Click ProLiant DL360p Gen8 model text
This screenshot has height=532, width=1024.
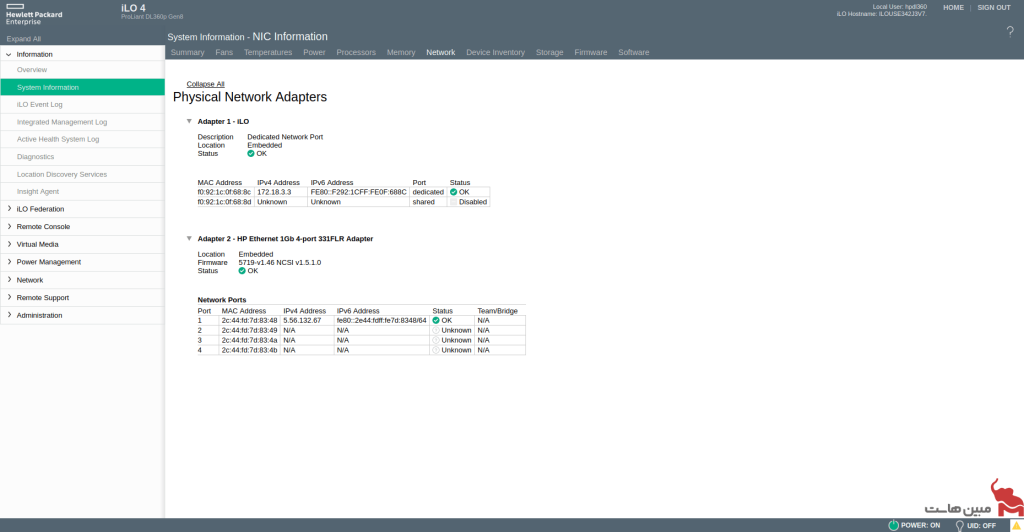pyautogui.click(x=152, y=17)
